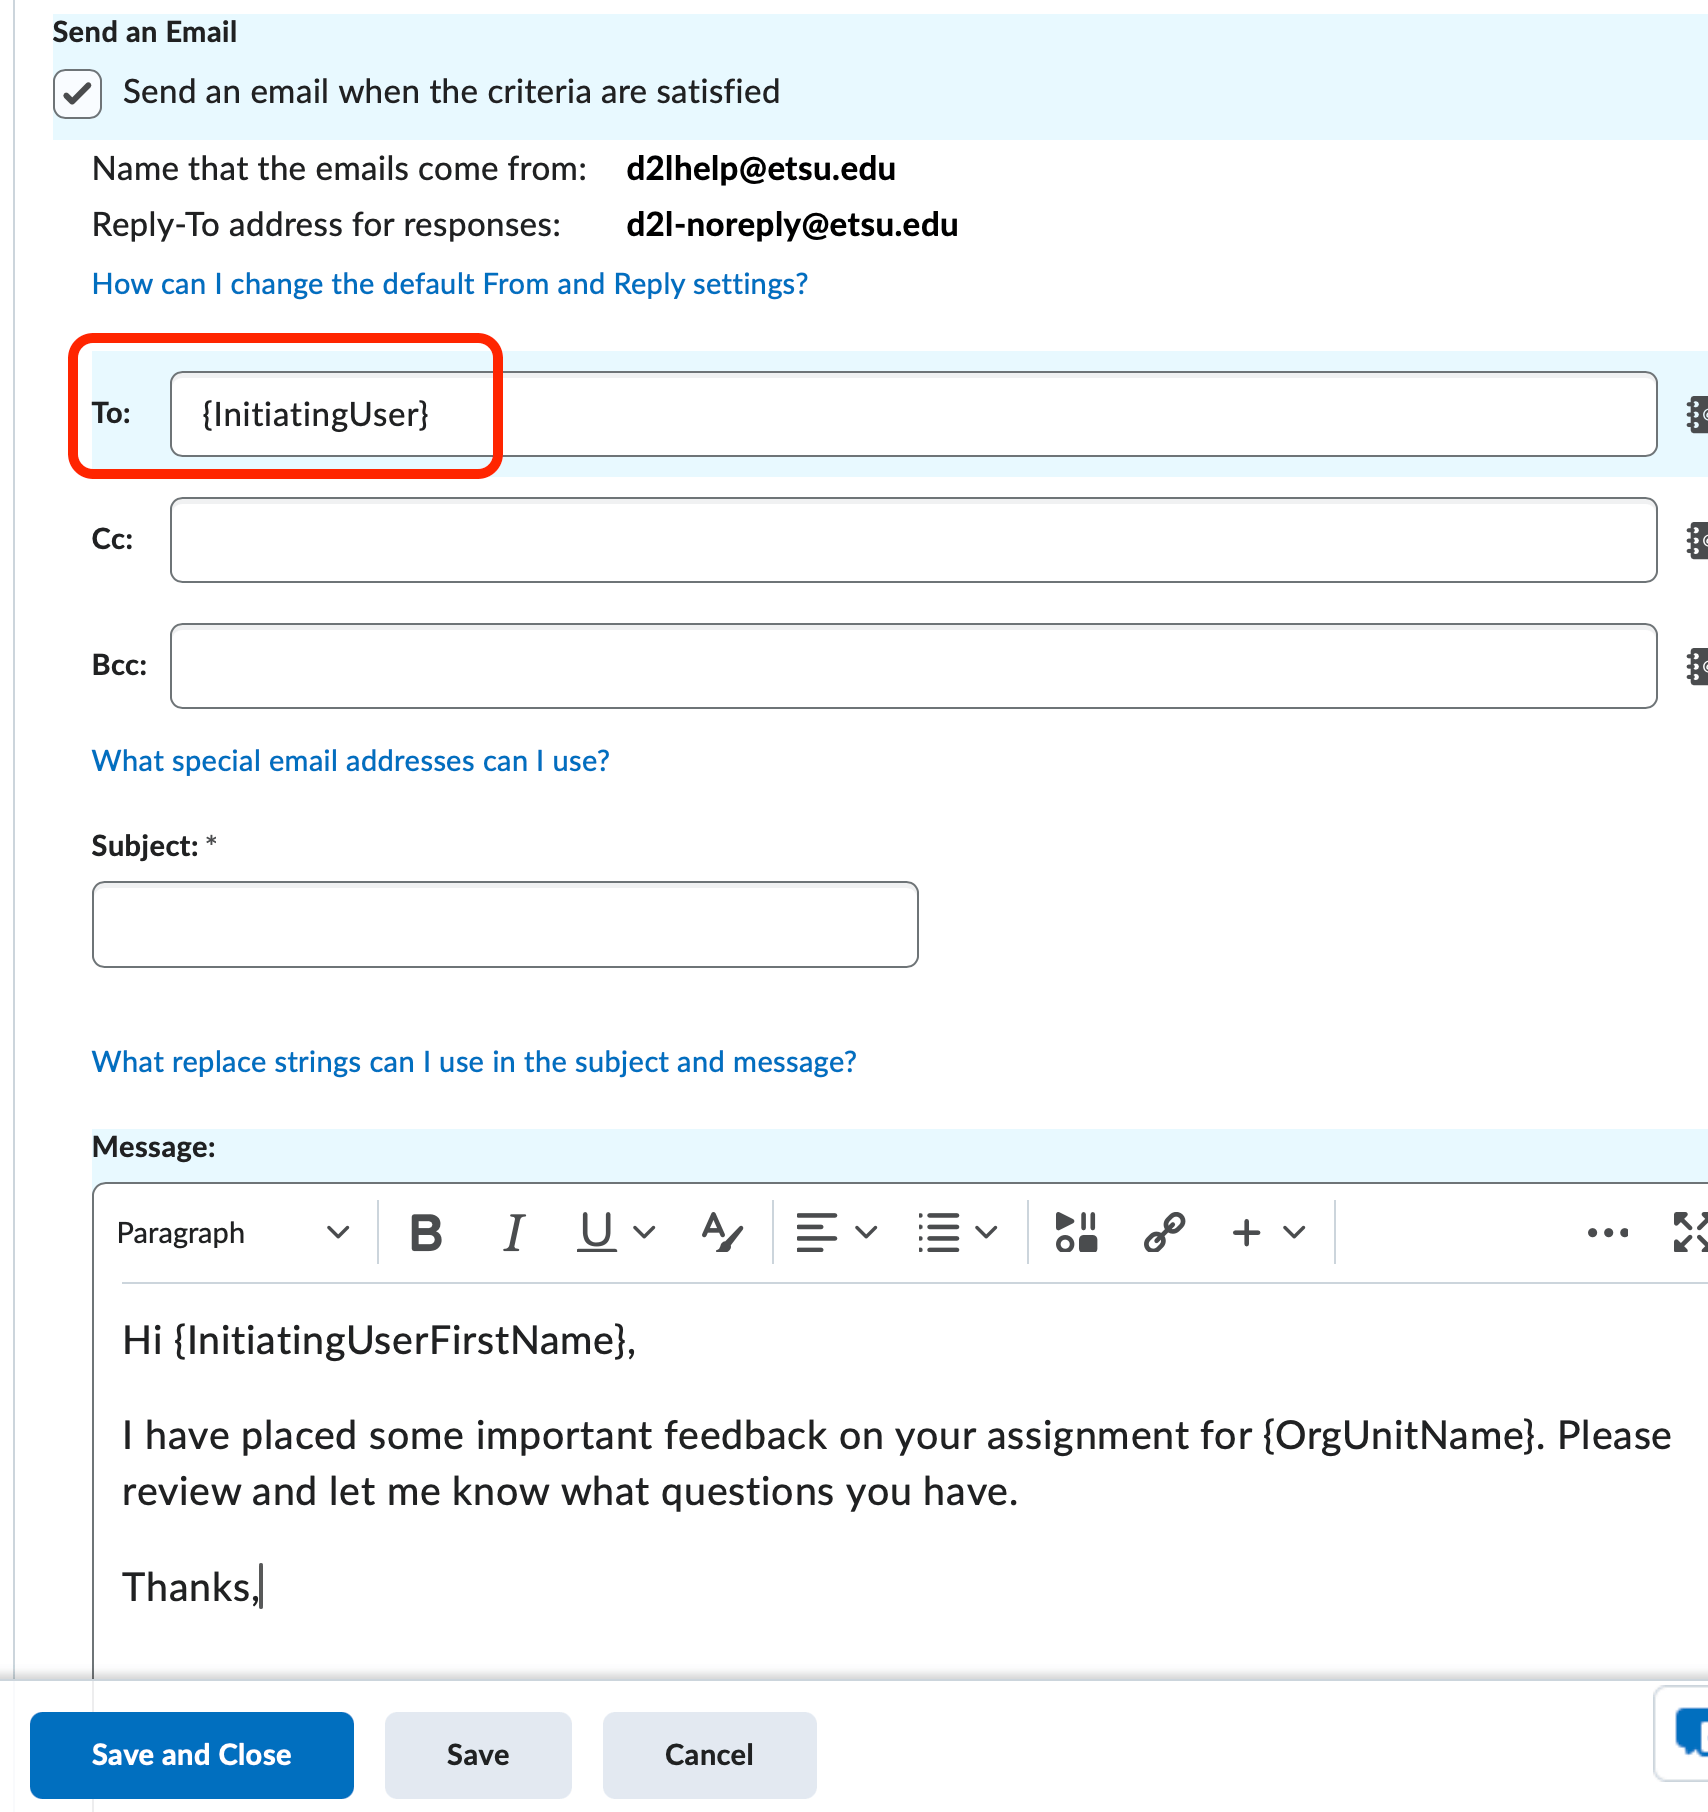Screen dimensions: 1708x1812
Task: Uncheck send an email when criteria are satisfied
Action: pyautogui.click(x=77, y=93)
